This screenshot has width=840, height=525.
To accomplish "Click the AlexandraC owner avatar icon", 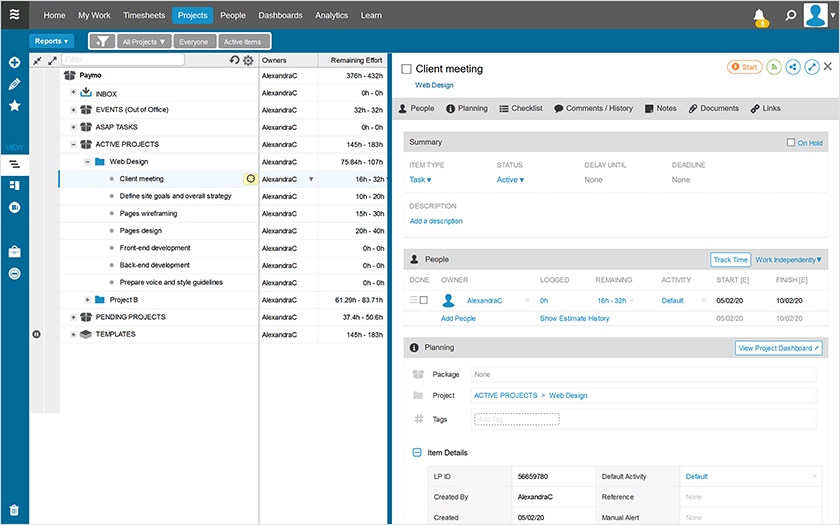I will (x=448, y=301).
